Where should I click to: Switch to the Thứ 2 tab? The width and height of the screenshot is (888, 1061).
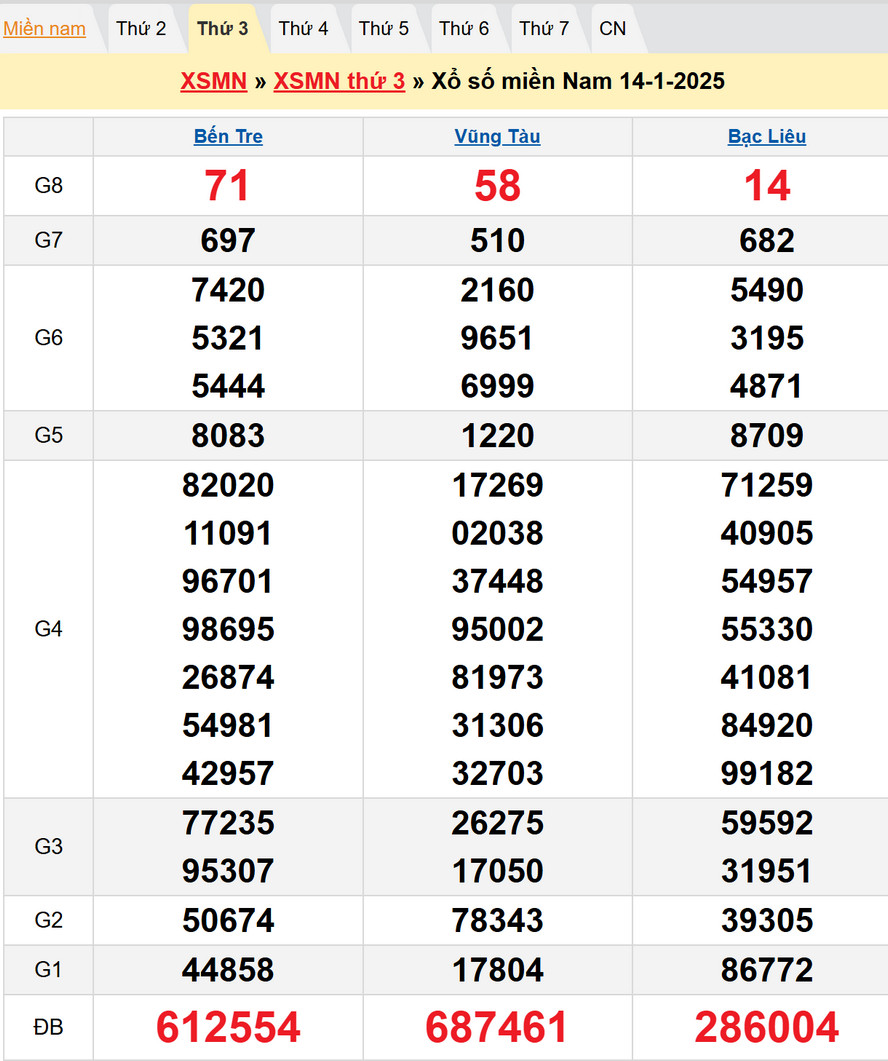click(x=141, y=29)
